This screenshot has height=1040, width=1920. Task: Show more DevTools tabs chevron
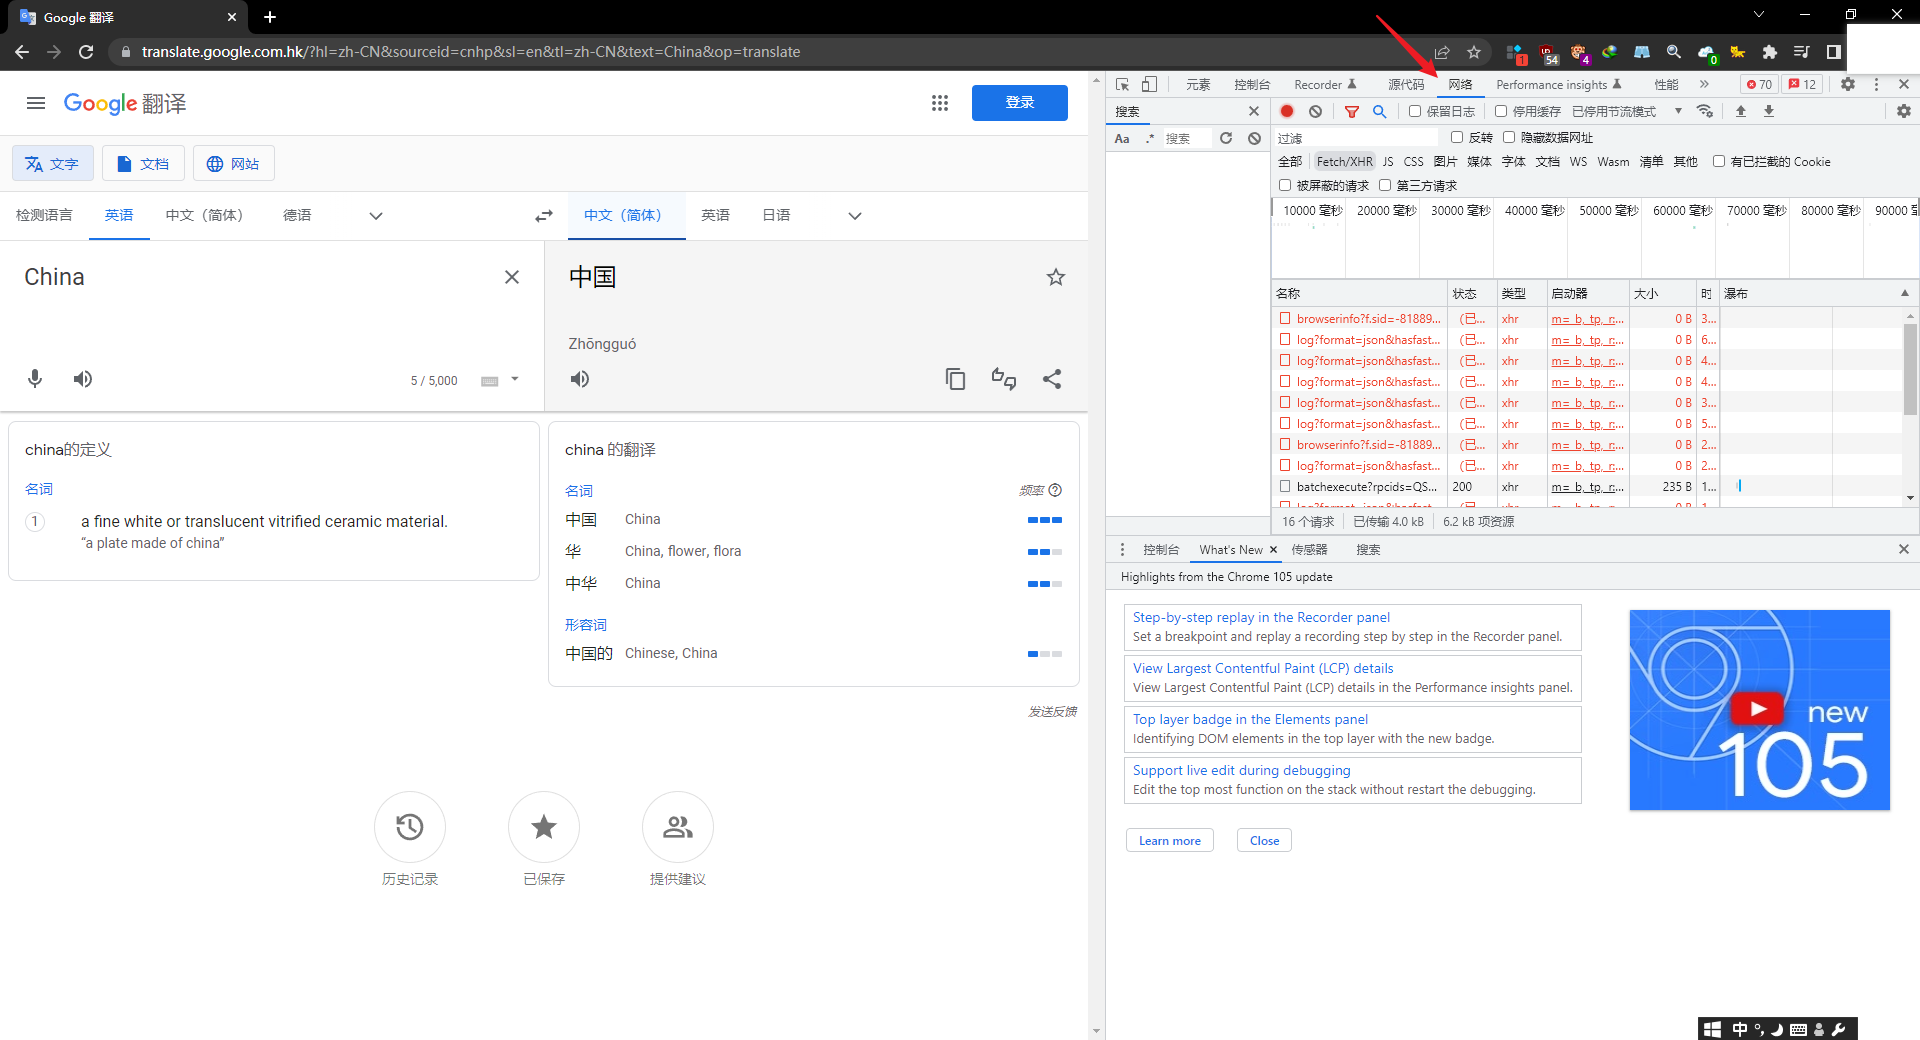coord(1704,84)
